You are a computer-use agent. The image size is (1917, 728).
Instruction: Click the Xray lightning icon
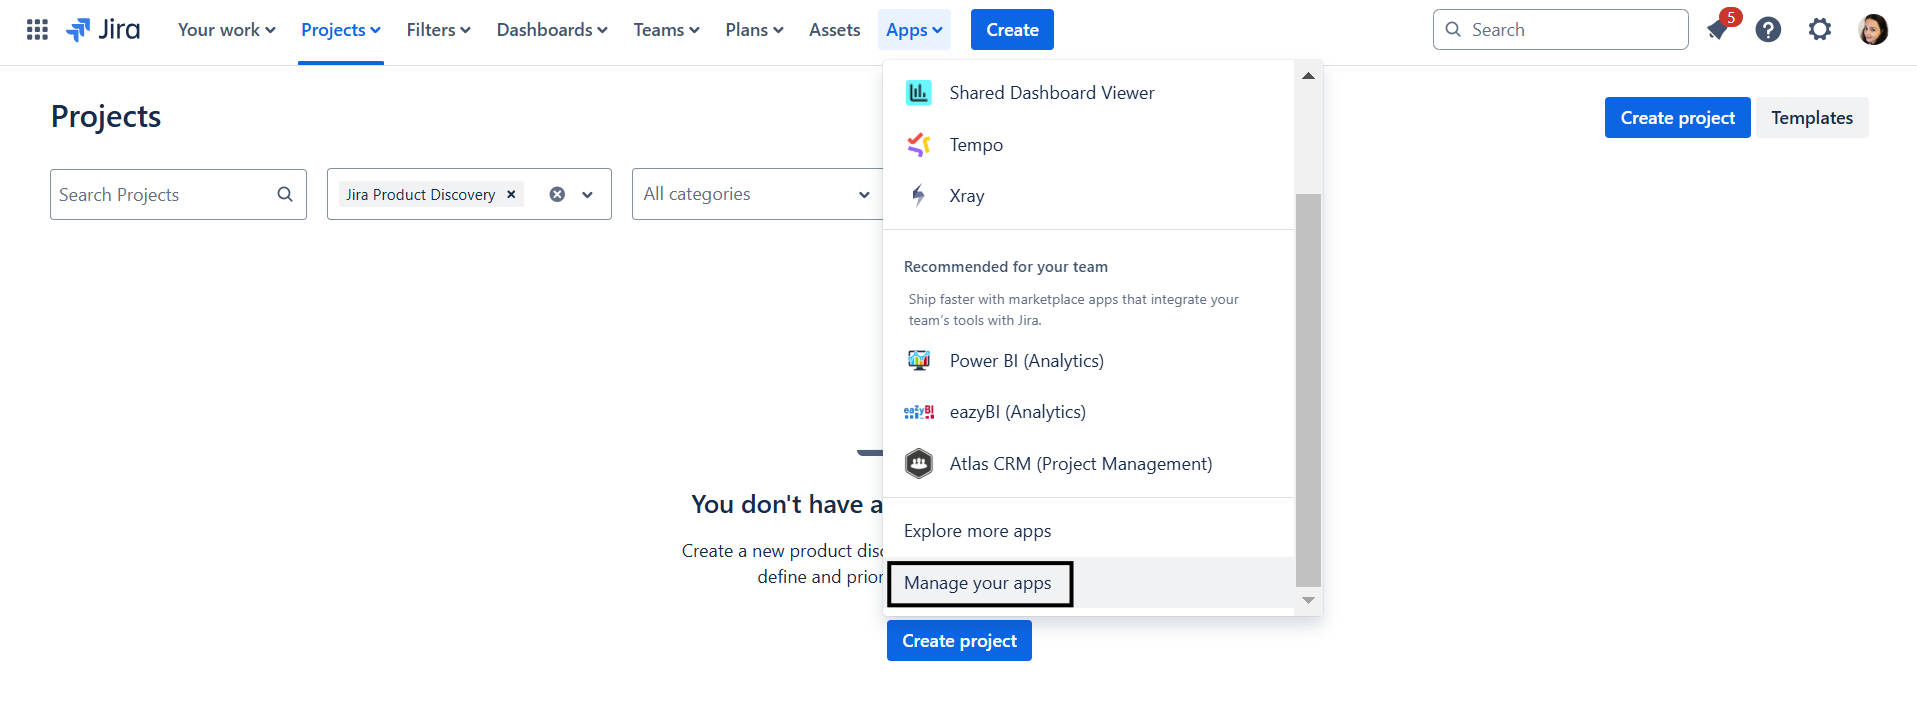(x=918, y=196)
